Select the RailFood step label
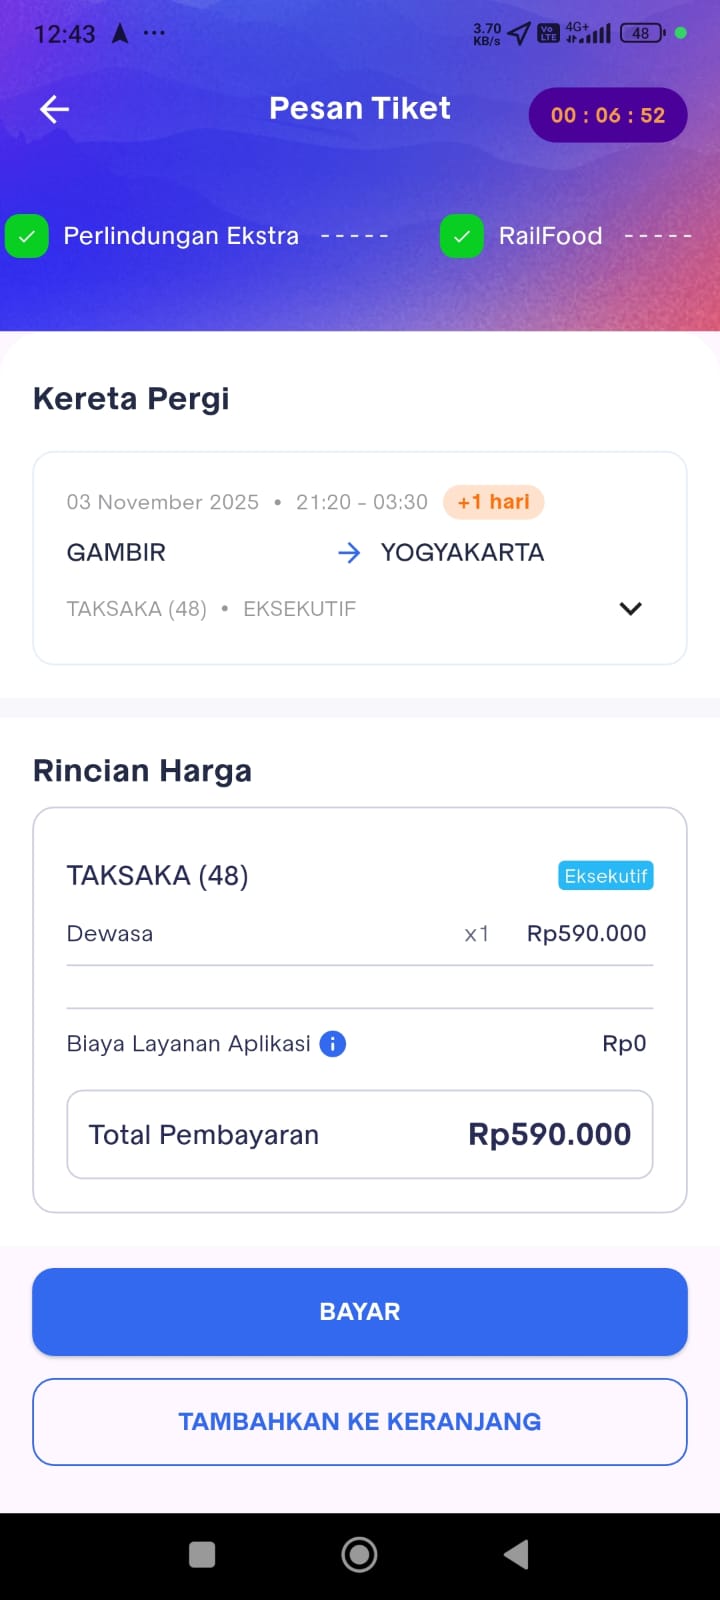Viewport: 720px width, 1600px height. [550, 236]
